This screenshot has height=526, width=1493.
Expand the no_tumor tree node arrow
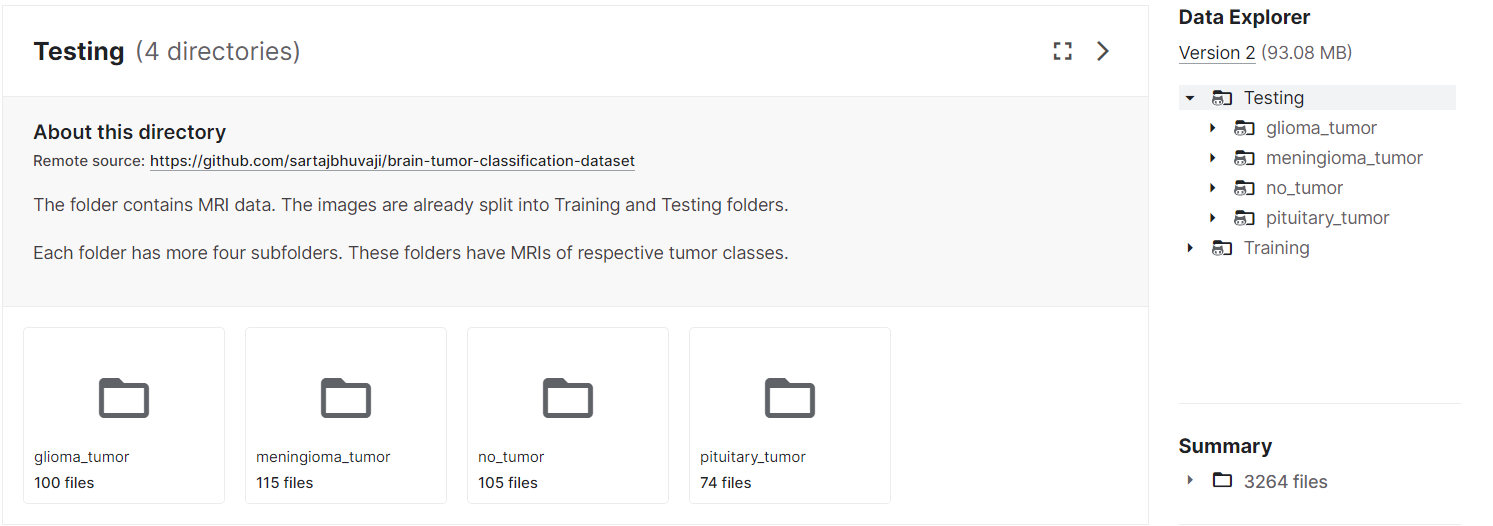click(x=1212, y=188)
